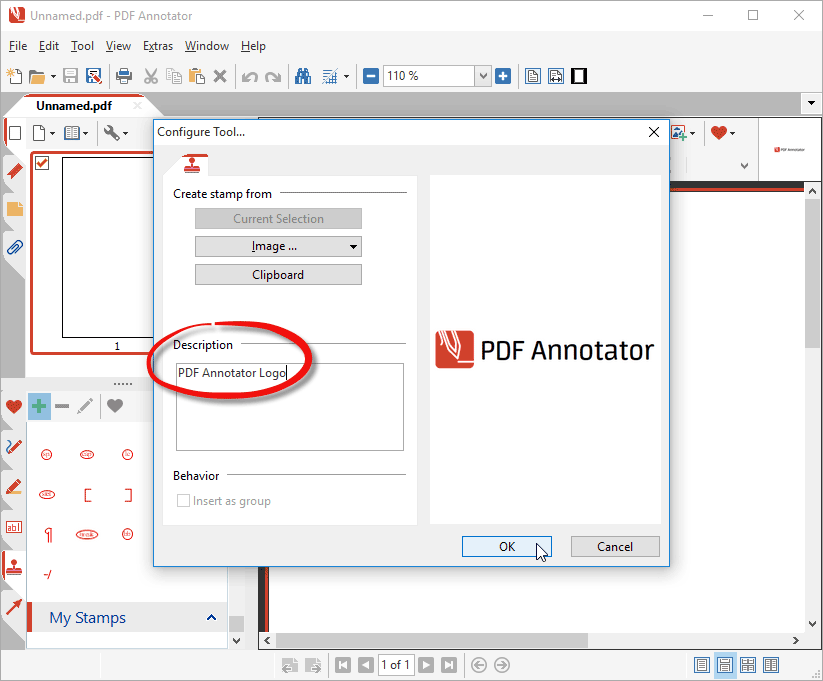Open the Tool menu
Viewport: 823px width, 681px height.
[82, 46]
